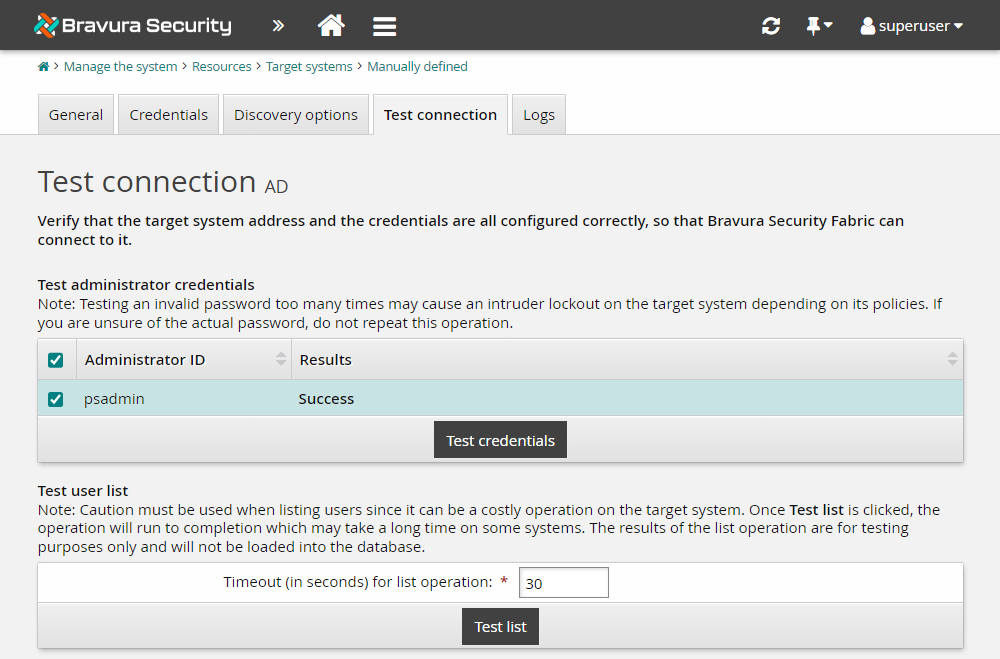Click the refresh icon in the header
Image resolution: width=1000 pixels, height=659 pixels.
[770, 25]
